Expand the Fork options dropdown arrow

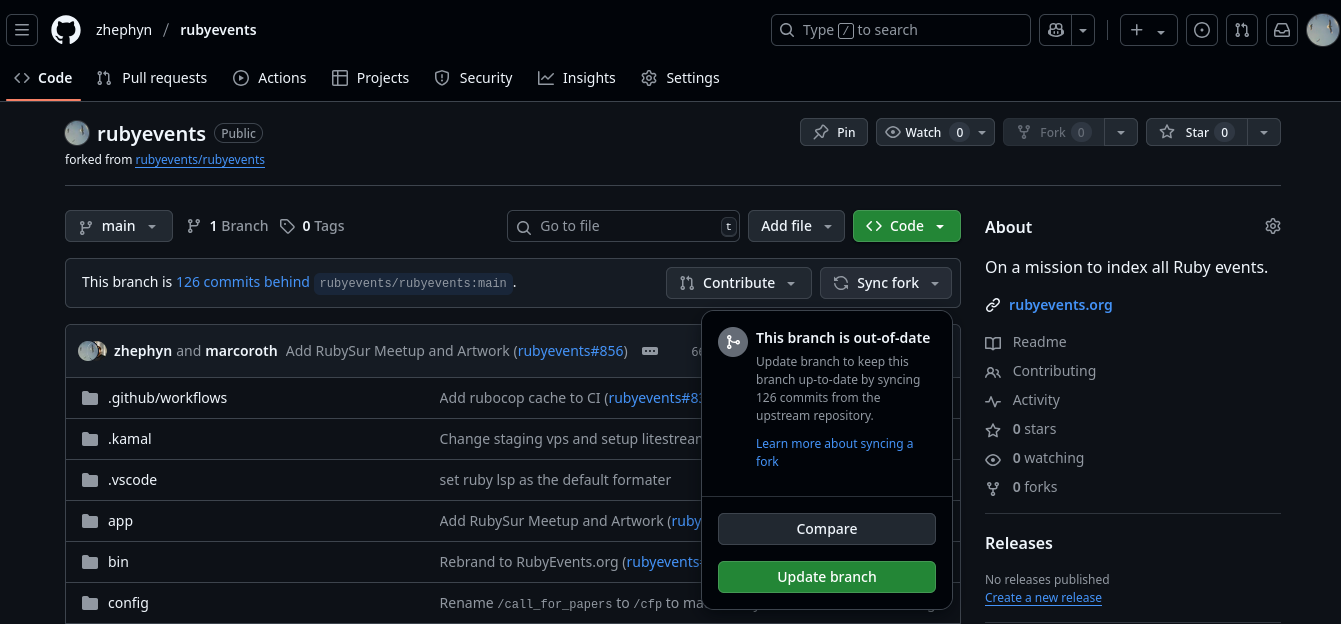1121,132
